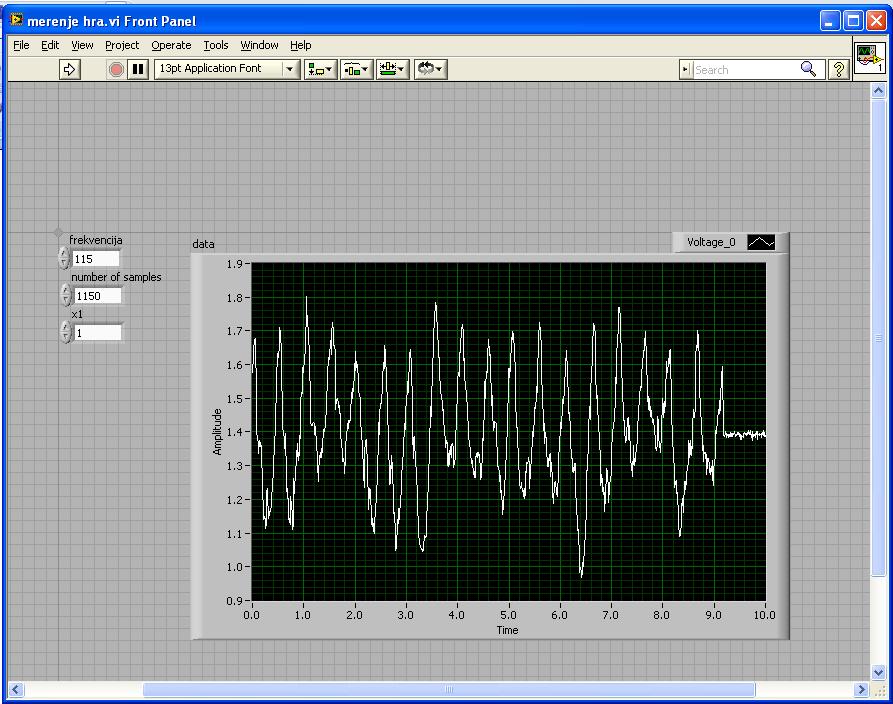The height and width of the screenshot is (704, 893).
Task: Click the number of samples field 1150
Action: [98, 296]
